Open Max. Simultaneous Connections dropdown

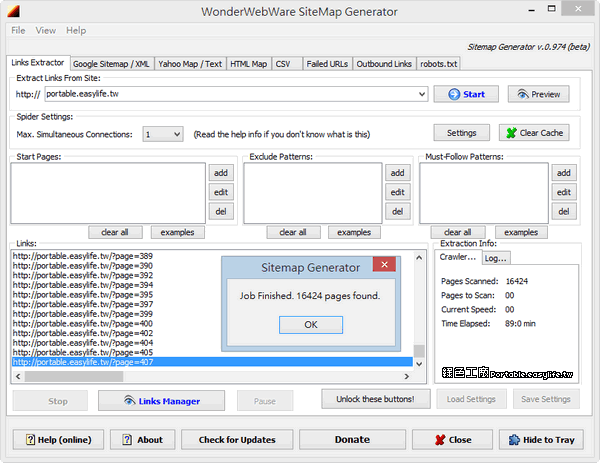point(163,134)
